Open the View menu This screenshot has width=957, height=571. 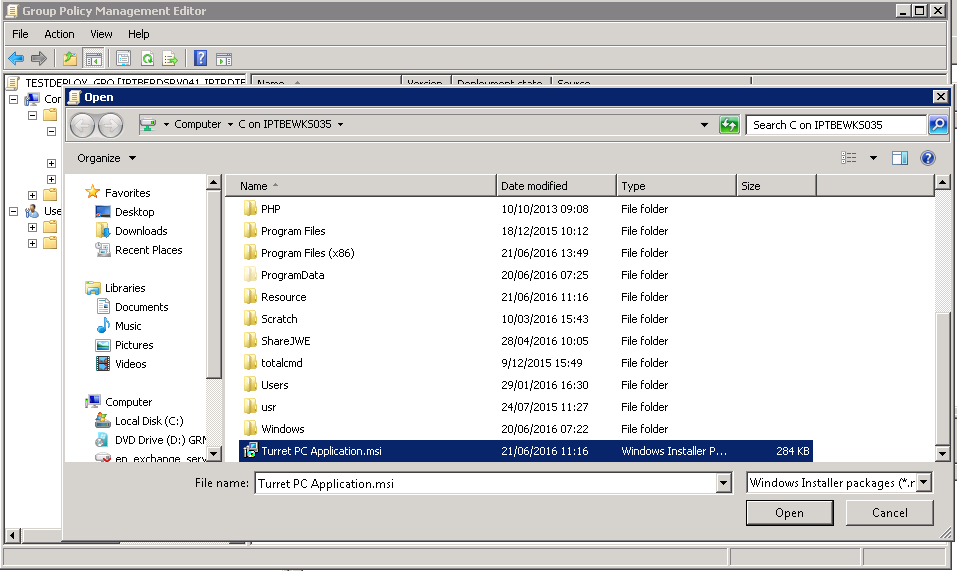[x=101, y=34]
